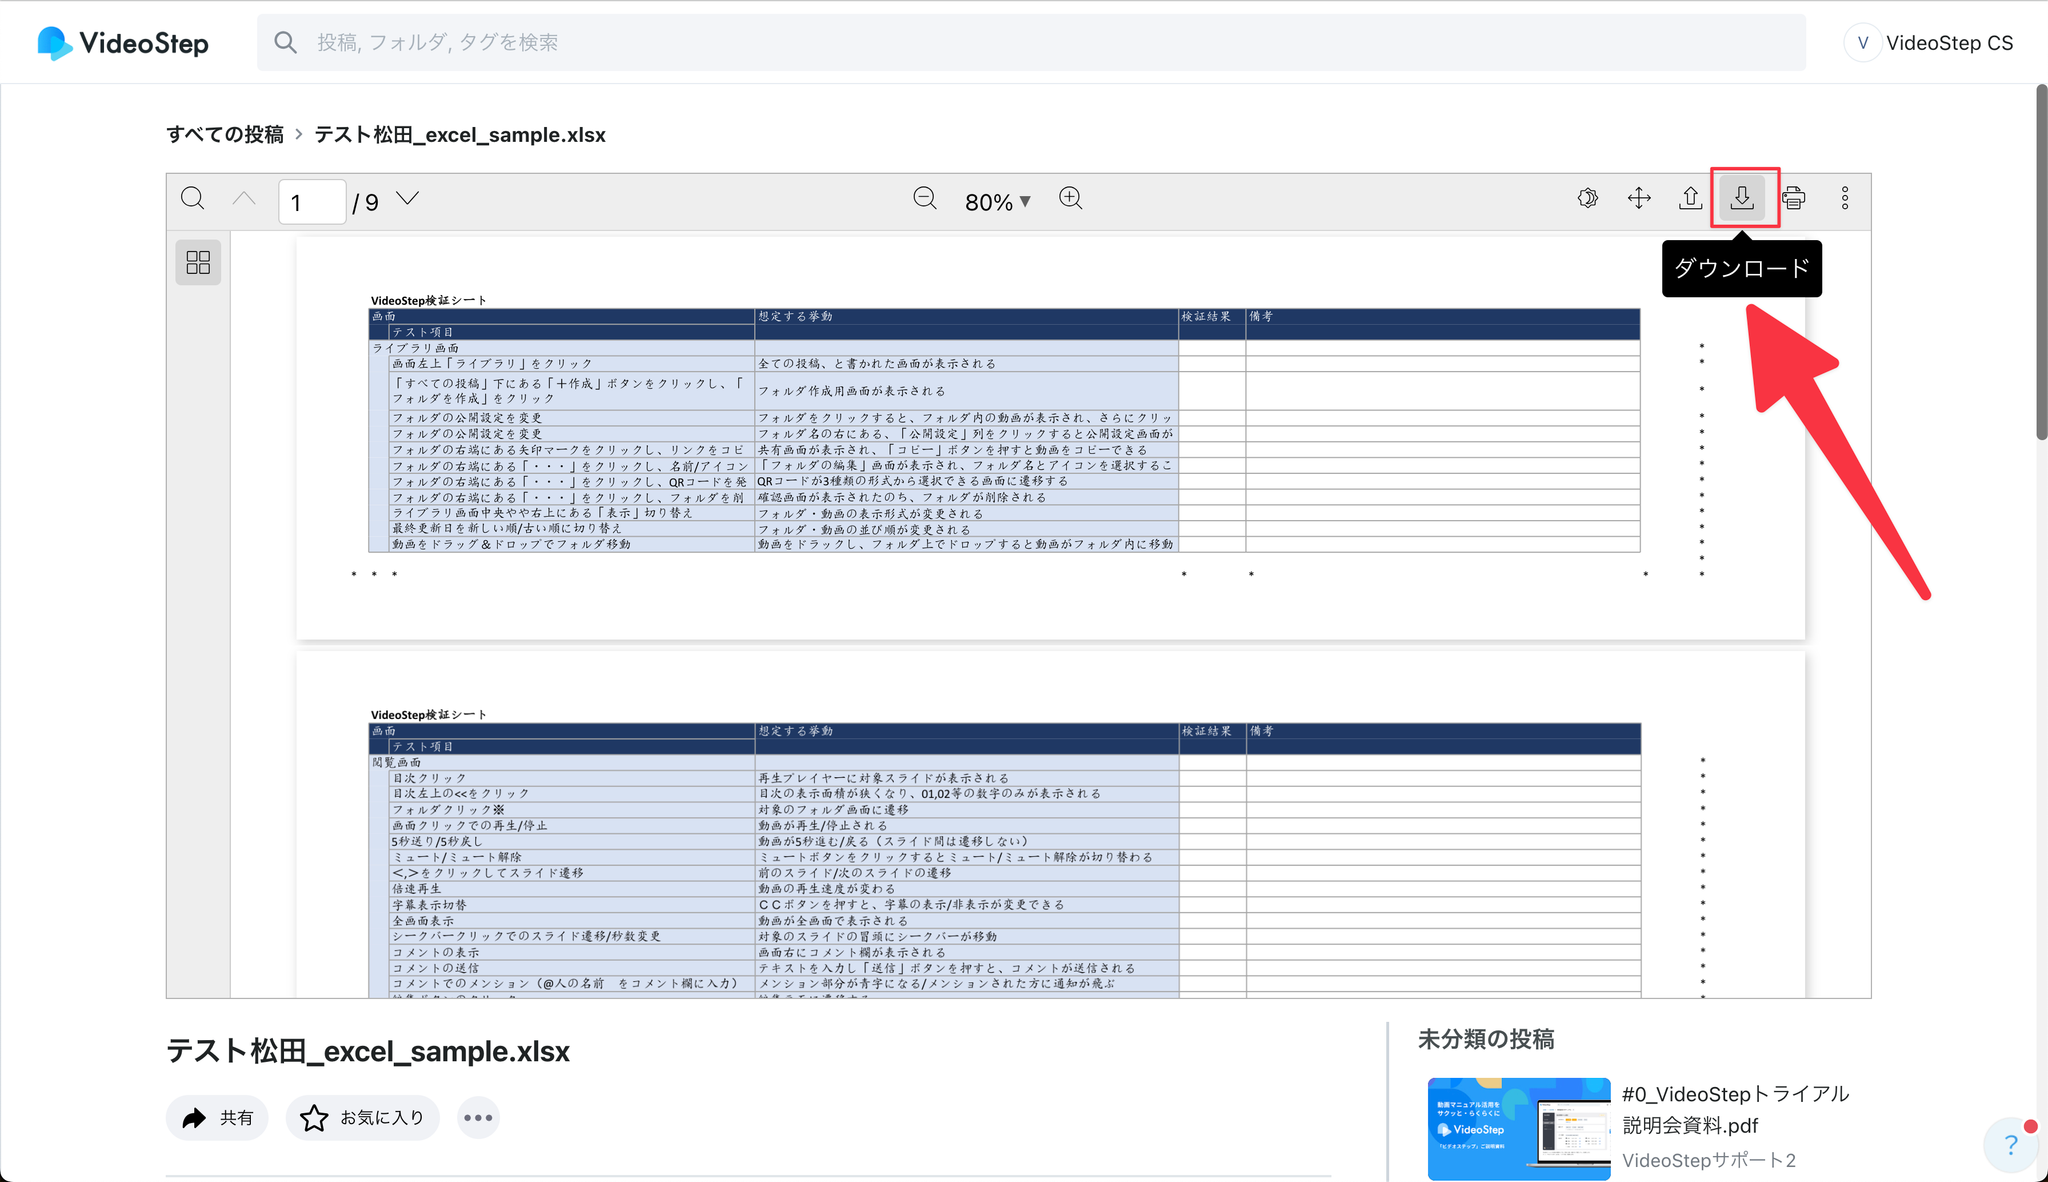Toggle お気に入り favorite star
Screen dimensions: 2048x1182
[x=362, y=1118]
